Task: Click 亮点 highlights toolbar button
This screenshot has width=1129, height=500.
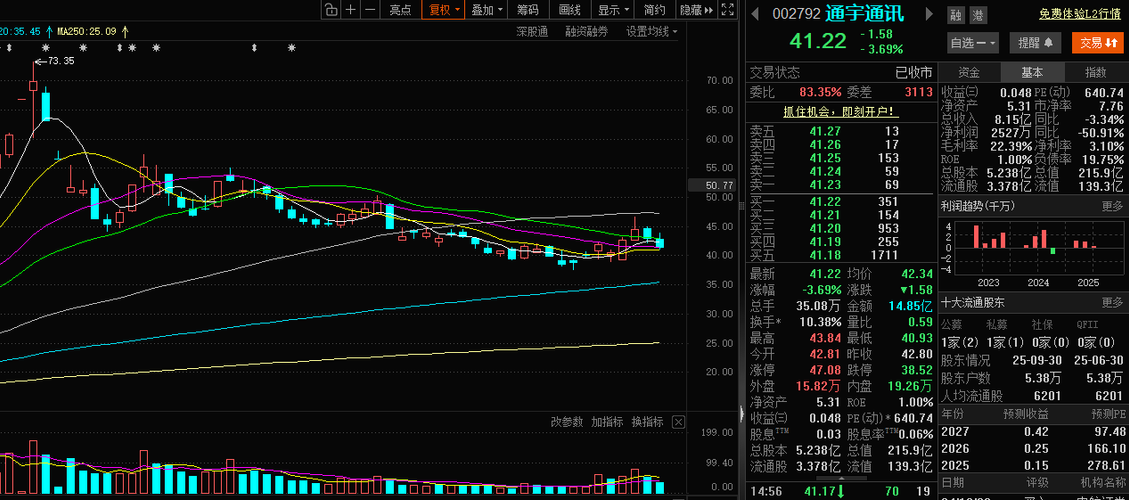Action: [400, 9]
